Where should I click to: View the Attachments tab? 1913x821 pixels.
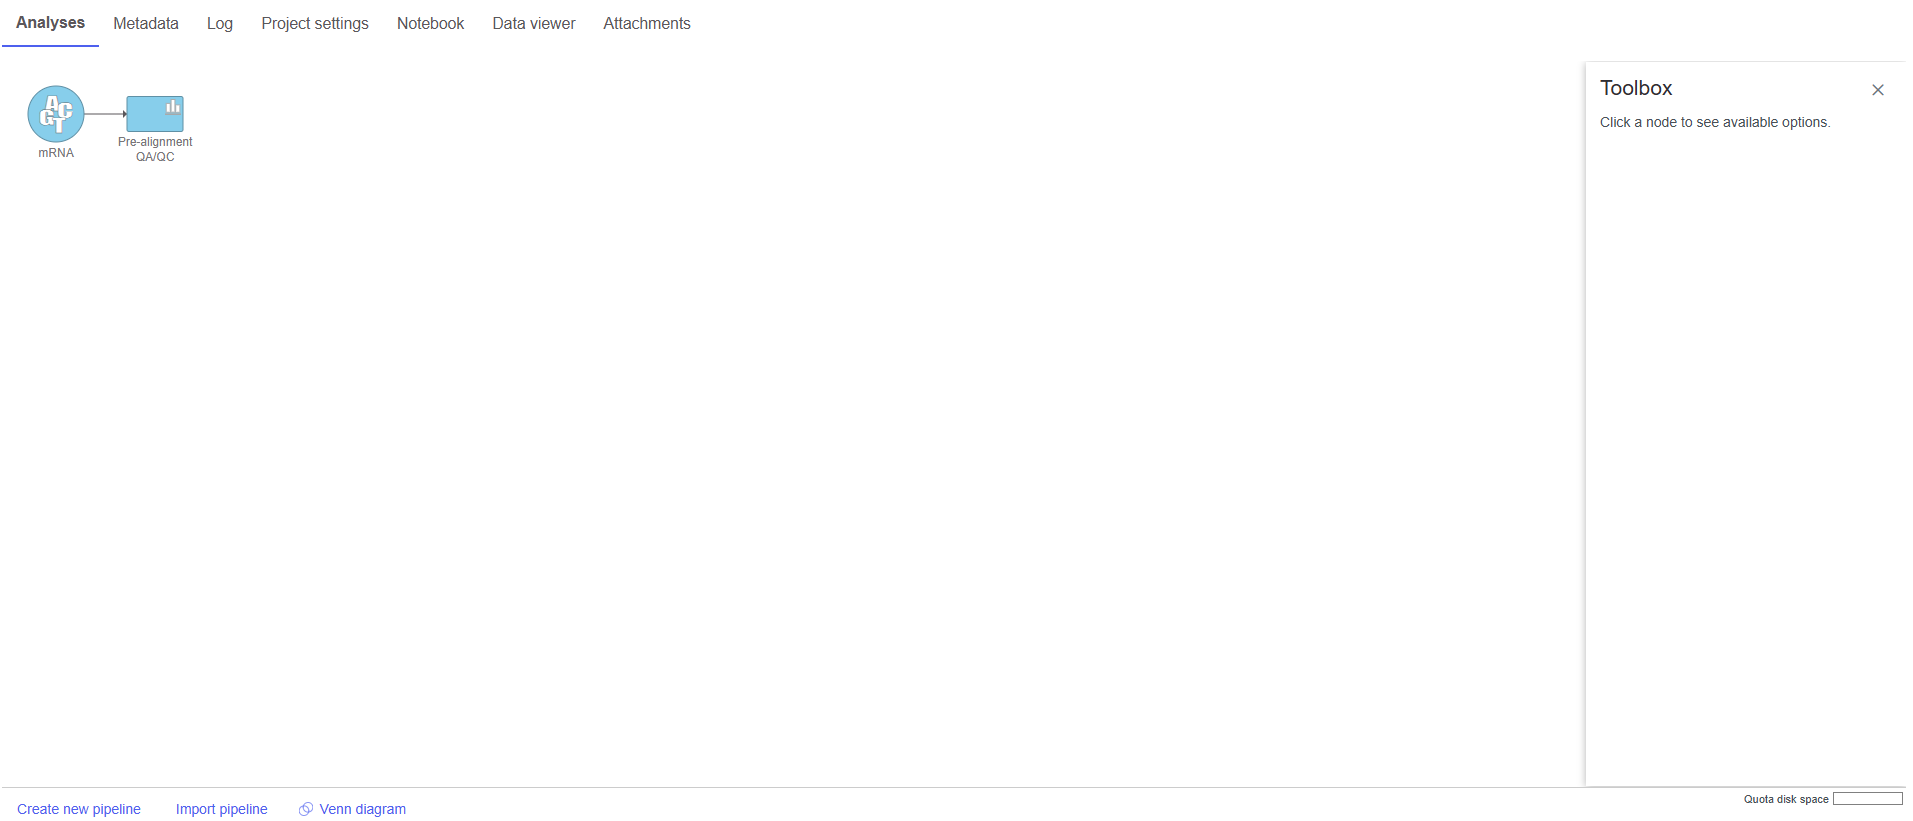tap(647, 23)
